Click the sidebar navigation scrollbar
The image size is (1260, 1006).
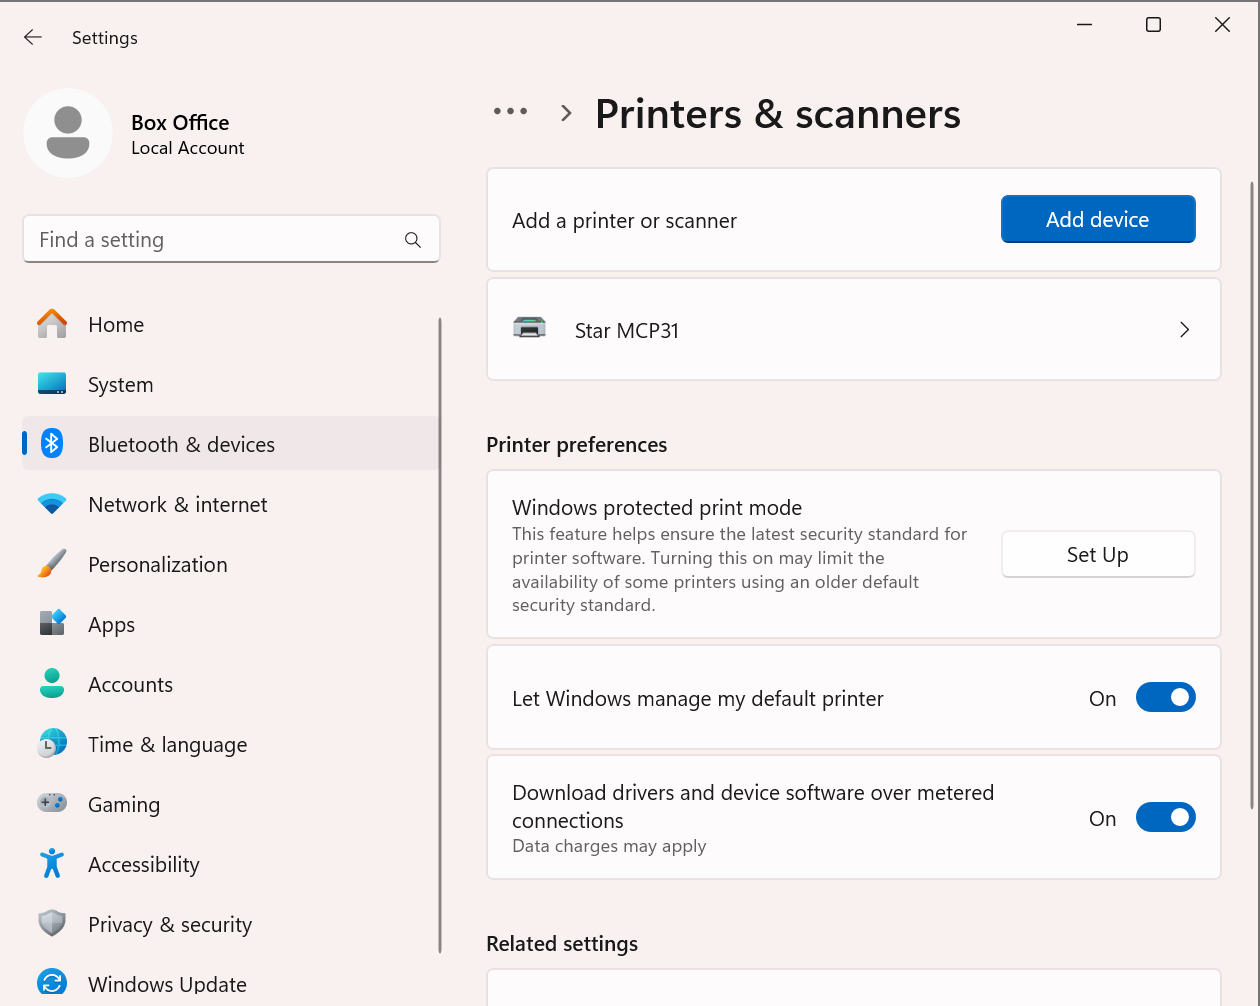tap(440, 635)
